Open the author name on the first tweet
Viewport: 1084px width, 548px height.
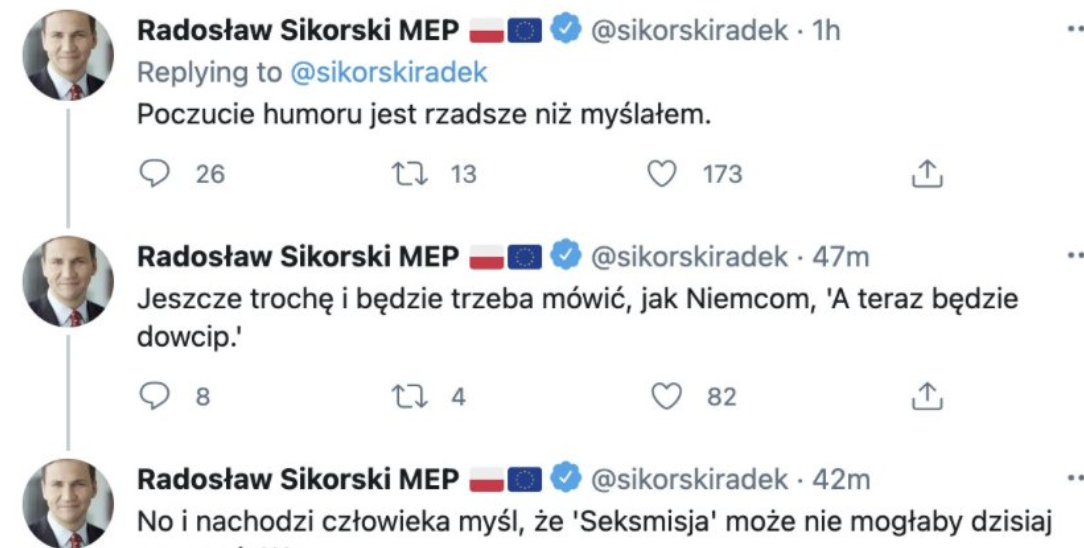click(297, 31)
